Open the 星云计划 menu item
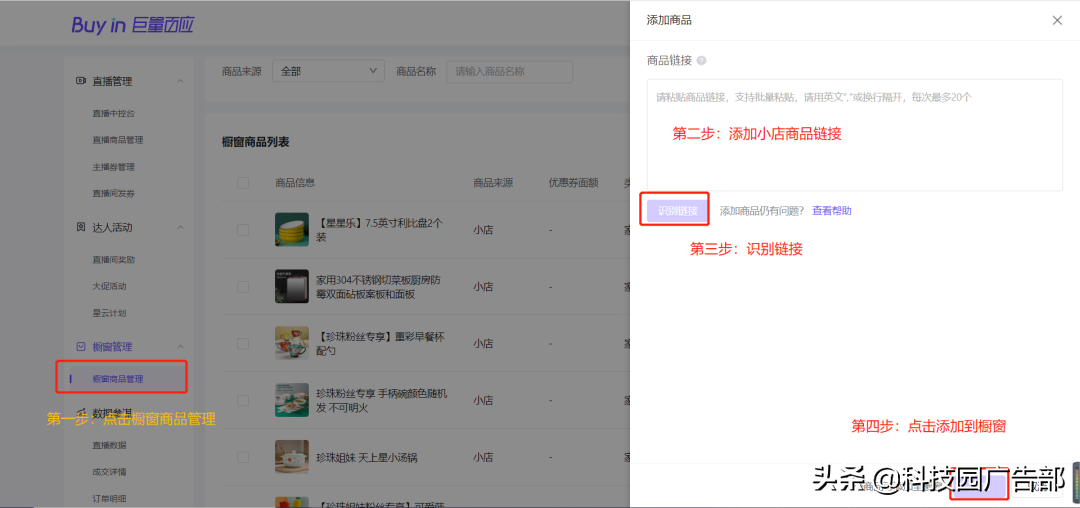The width and height of the screenshot is (1080, 508). tap(109, 313)
